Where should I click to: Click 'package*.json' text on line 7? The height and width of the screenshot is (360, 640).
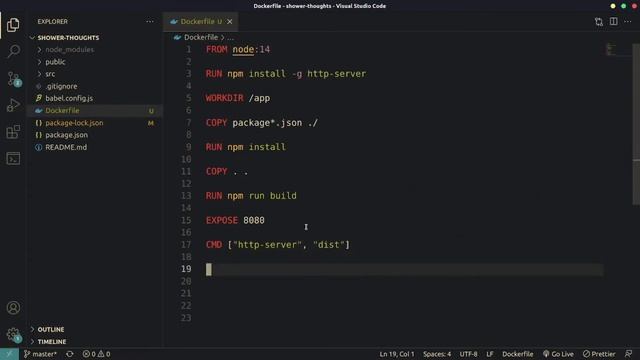(267, 123)
